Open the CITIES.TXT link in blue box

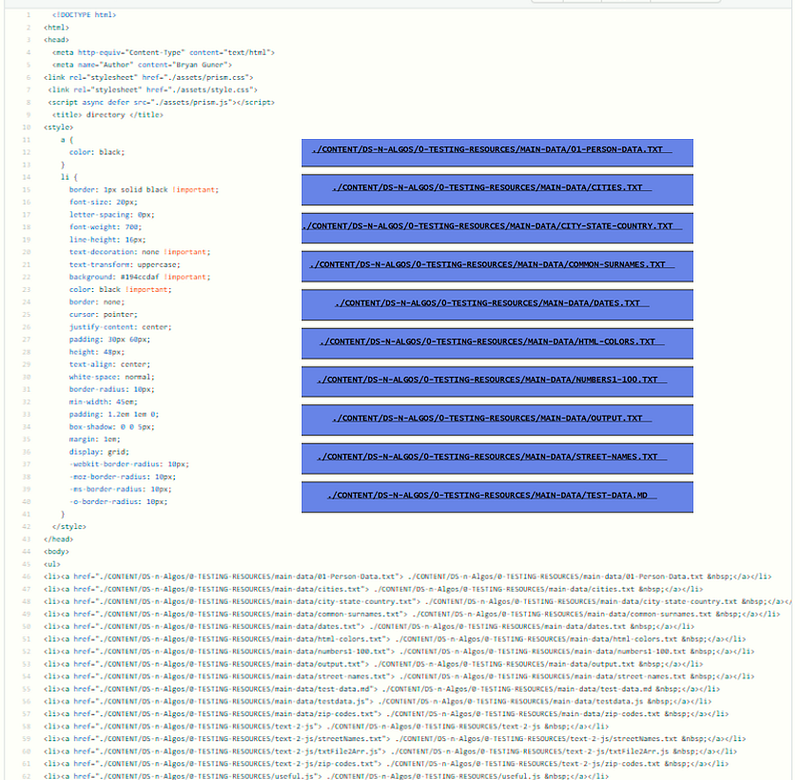pyautogui.click(x=492, y=188)
